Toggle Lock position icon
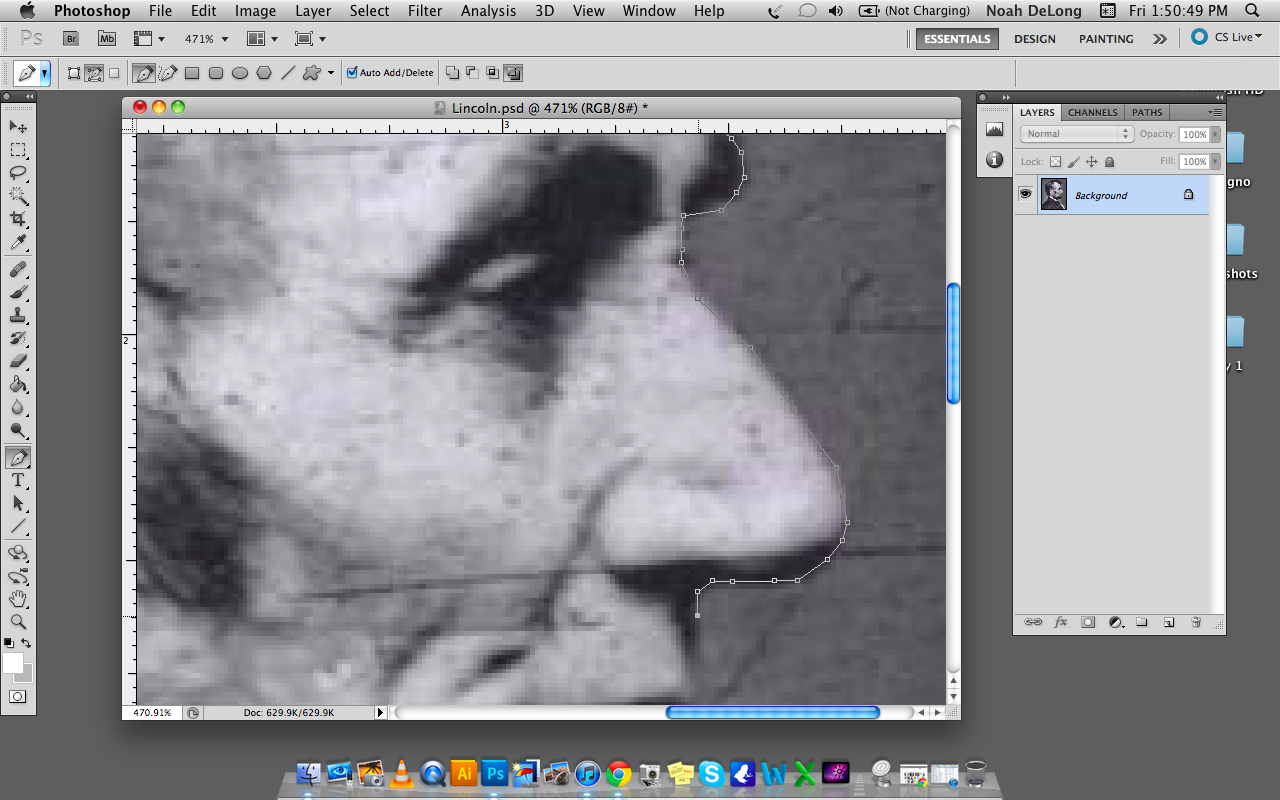The height and width of the screenshot is (800, 1280). coord(1091,161)
